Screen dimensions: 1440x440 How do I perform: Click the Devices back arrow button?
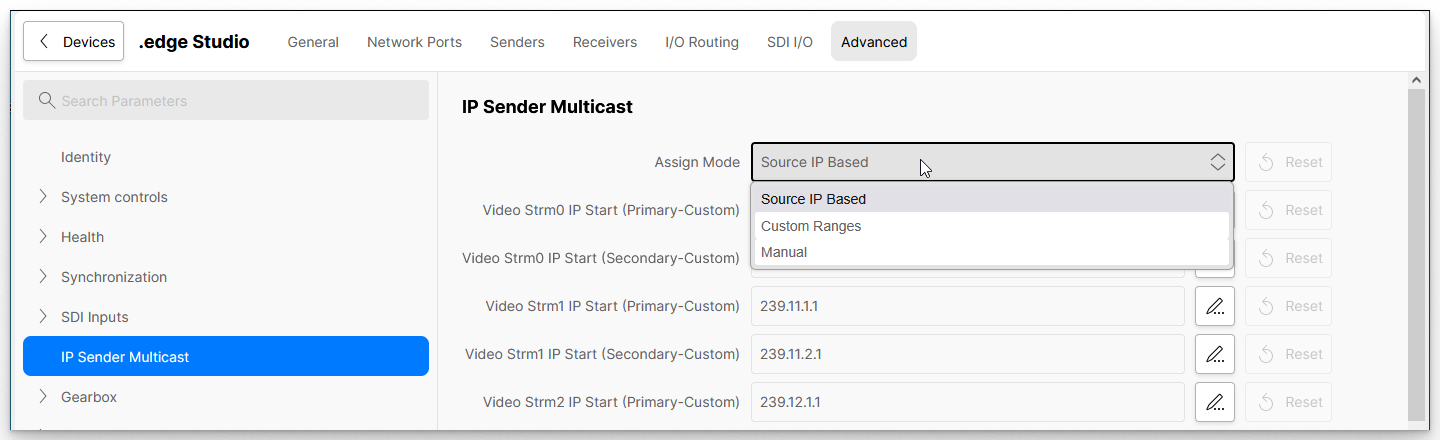pyautogui.click(x=74, y=42)
